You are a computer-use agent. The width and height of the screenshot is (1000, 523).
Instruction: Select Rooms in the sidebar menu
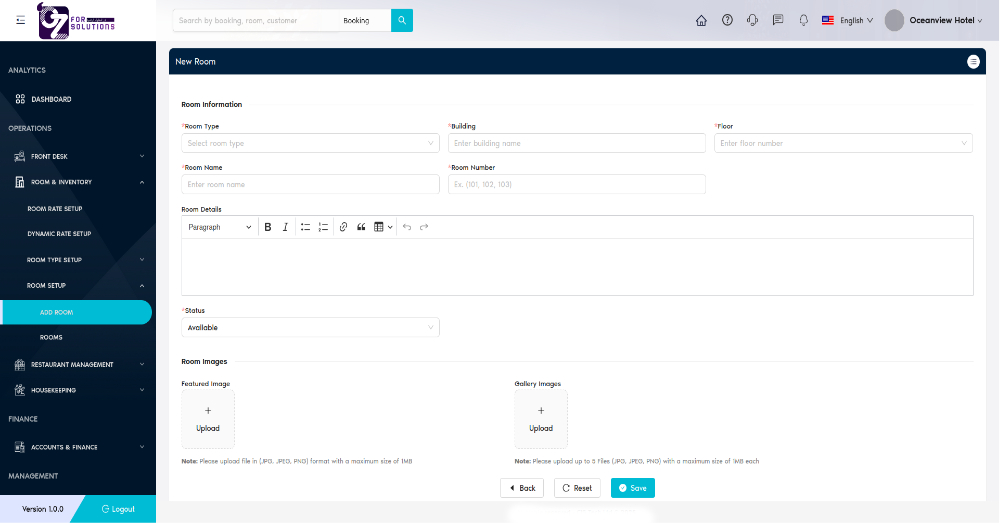[x=51, y=337]
